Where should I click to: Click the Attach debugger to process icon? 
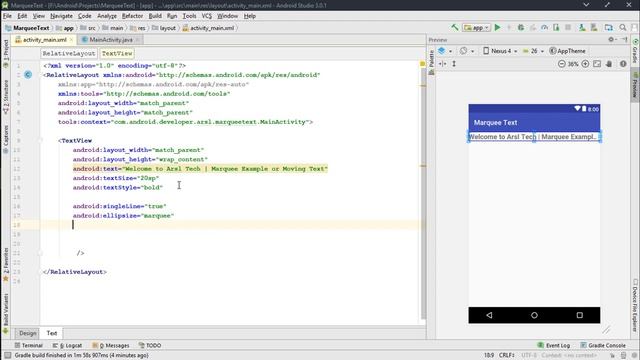pos(556,28)
